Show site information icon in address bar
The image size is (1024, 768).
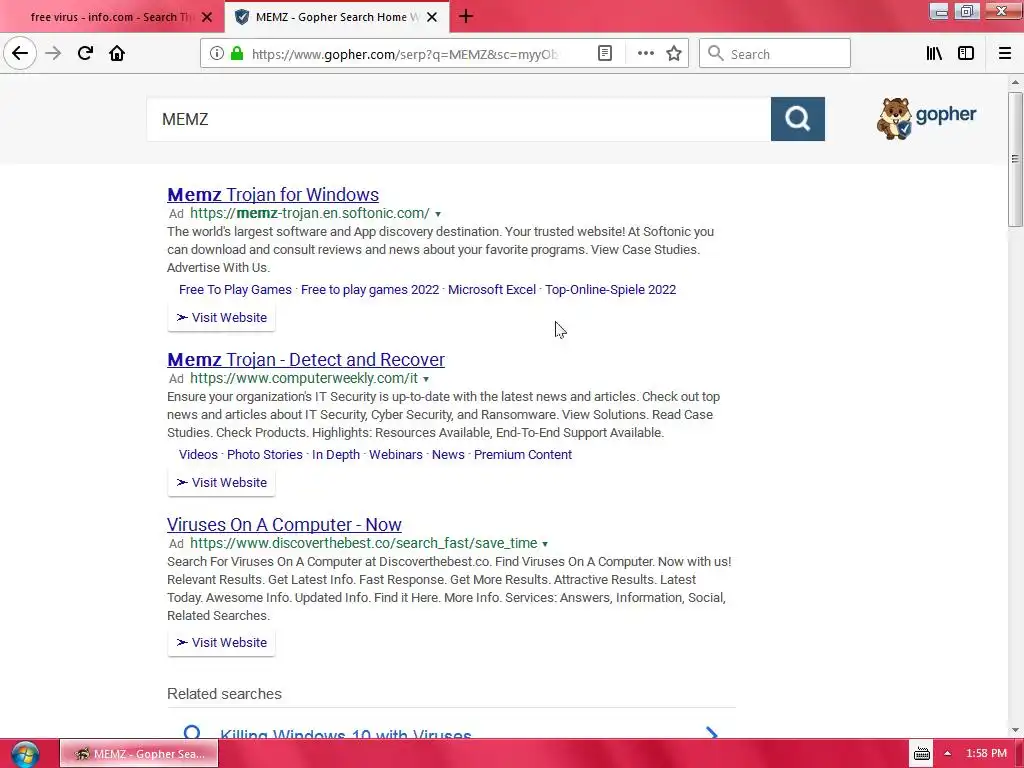[216, 54]
